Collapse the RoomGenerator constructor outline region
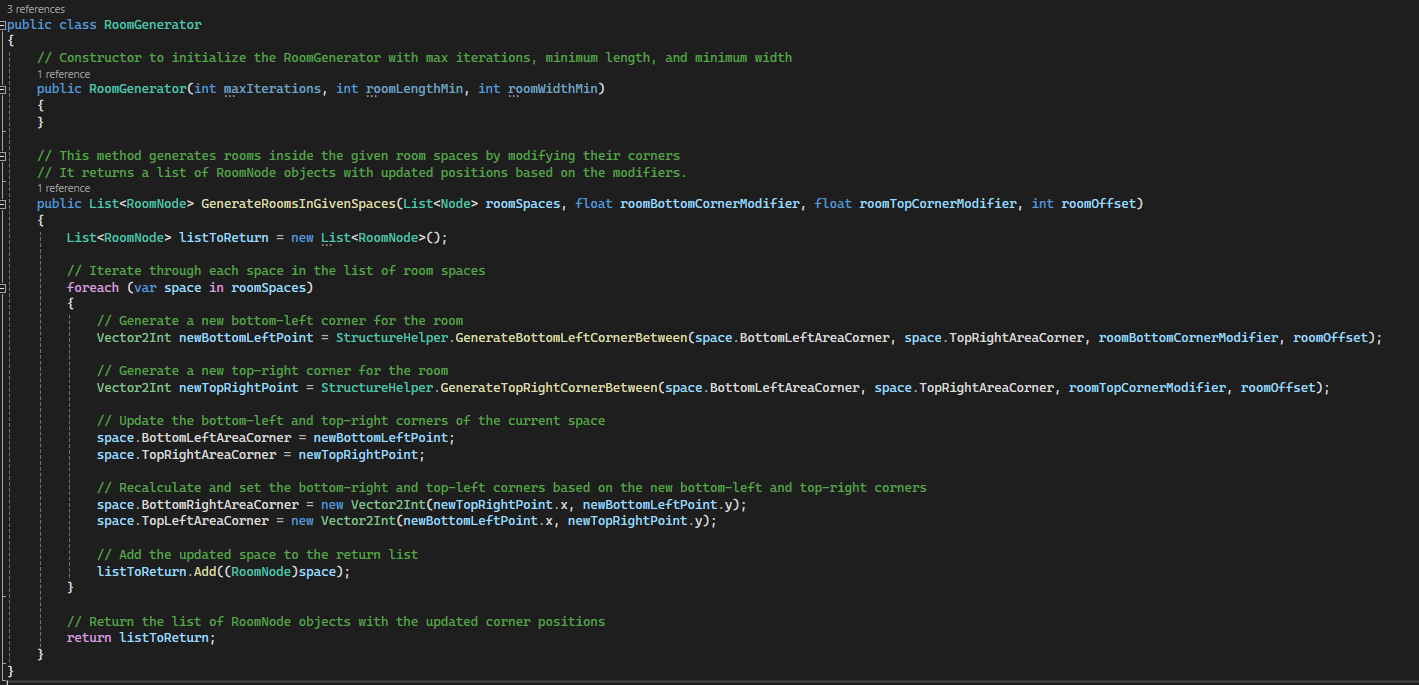1419x685 pixels. 4,89
